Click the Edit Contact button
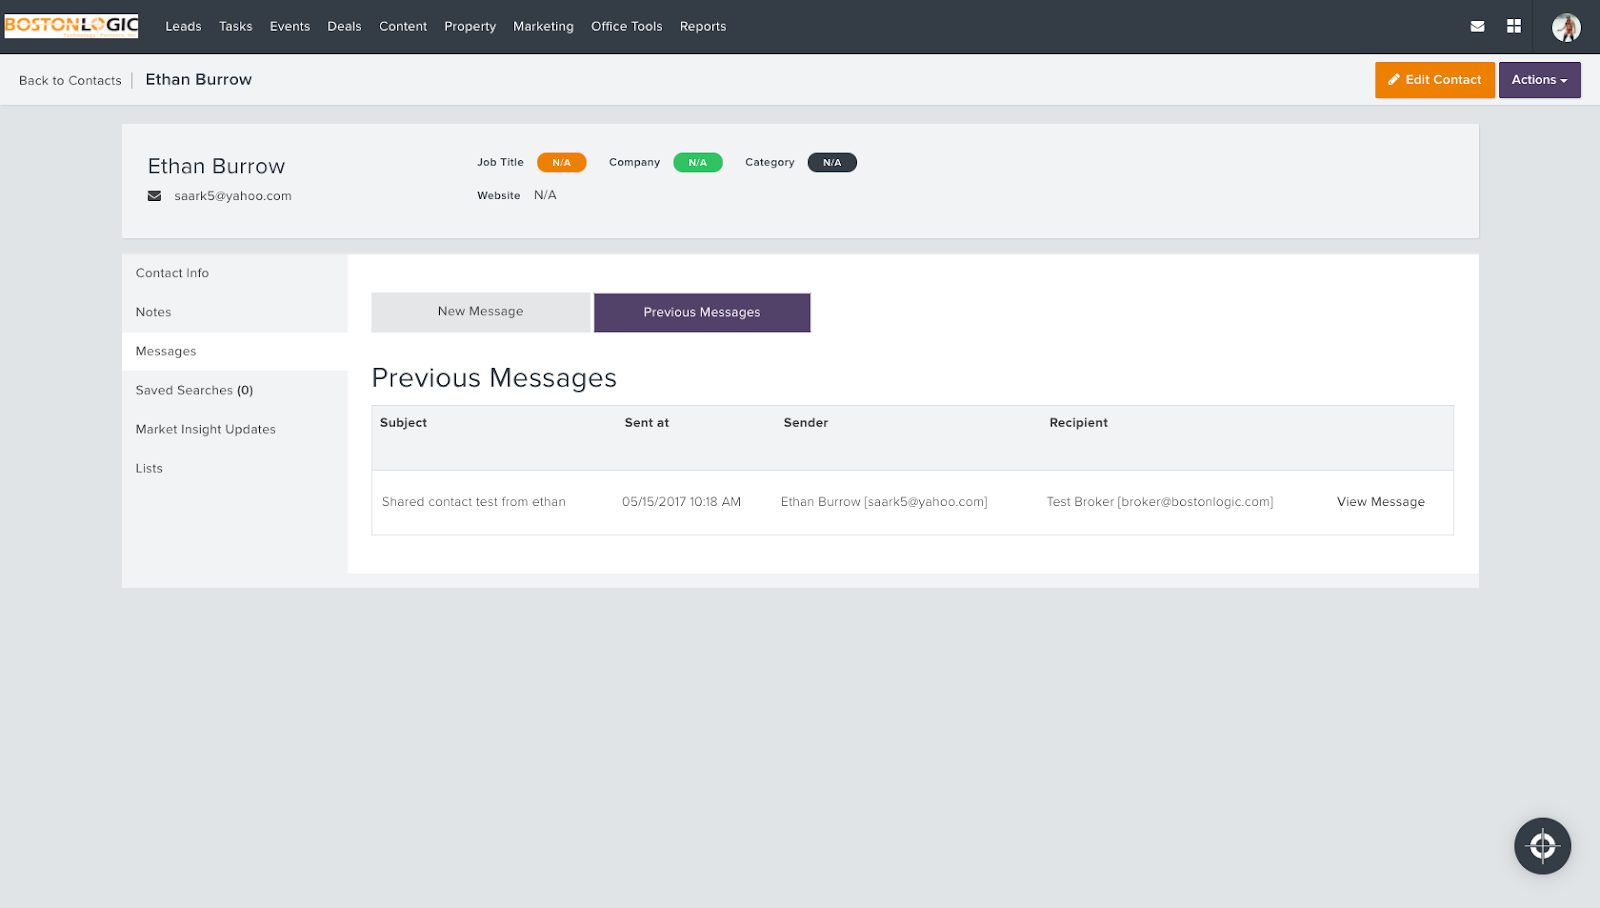The height and width of the screenshot is (908, 1600). click(1434, 80)
